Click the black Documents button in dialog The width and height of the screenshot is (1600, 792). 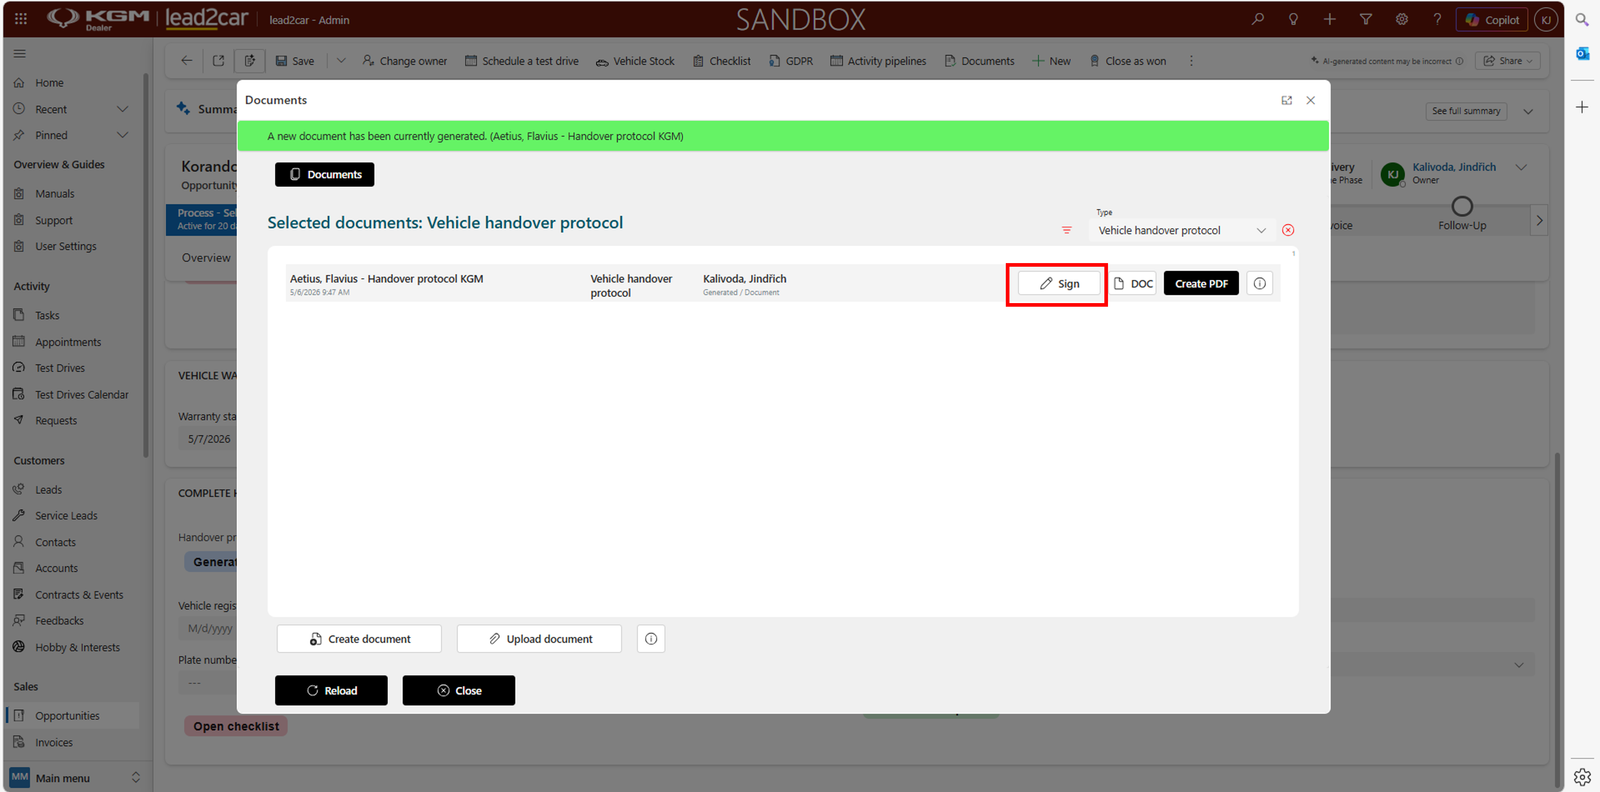pyautogui.click(x=325, y=175)
